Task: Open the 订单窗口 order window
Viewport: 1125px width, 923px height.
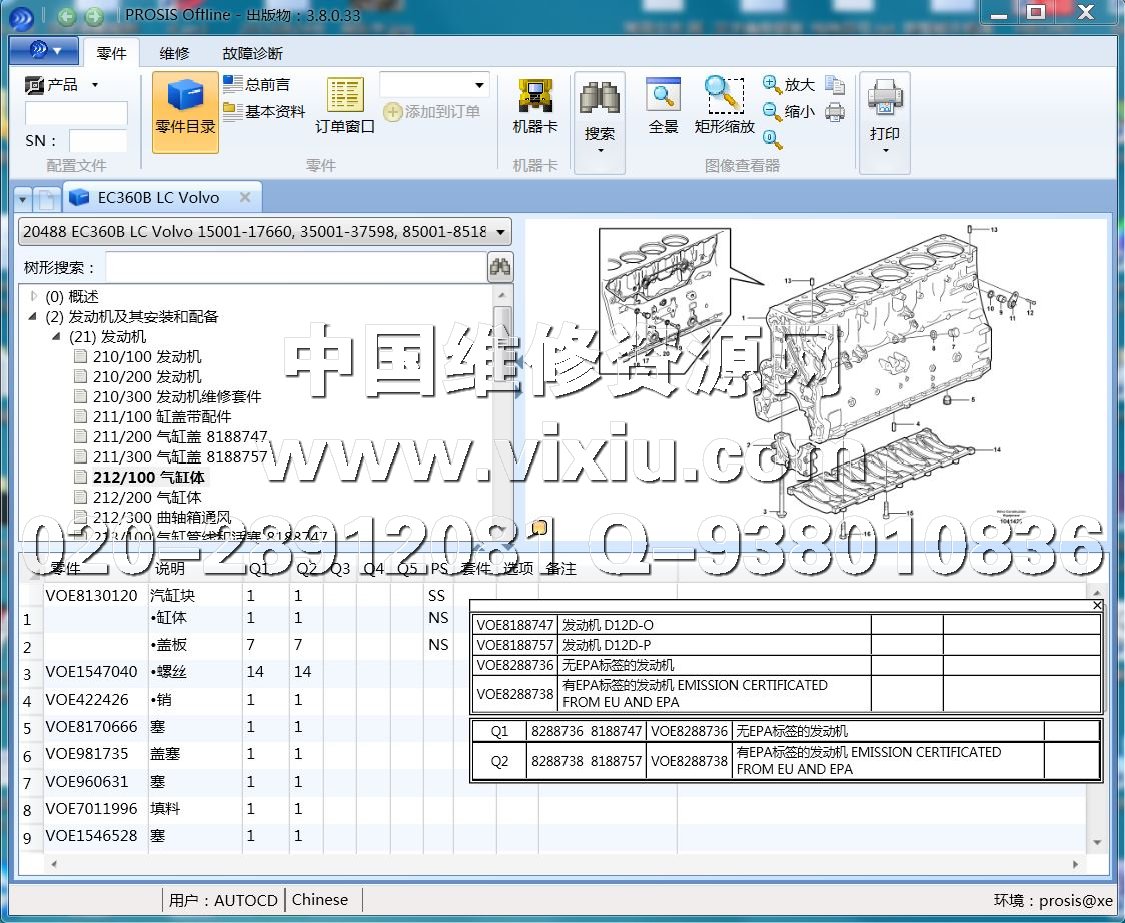Action: point(345,106)
